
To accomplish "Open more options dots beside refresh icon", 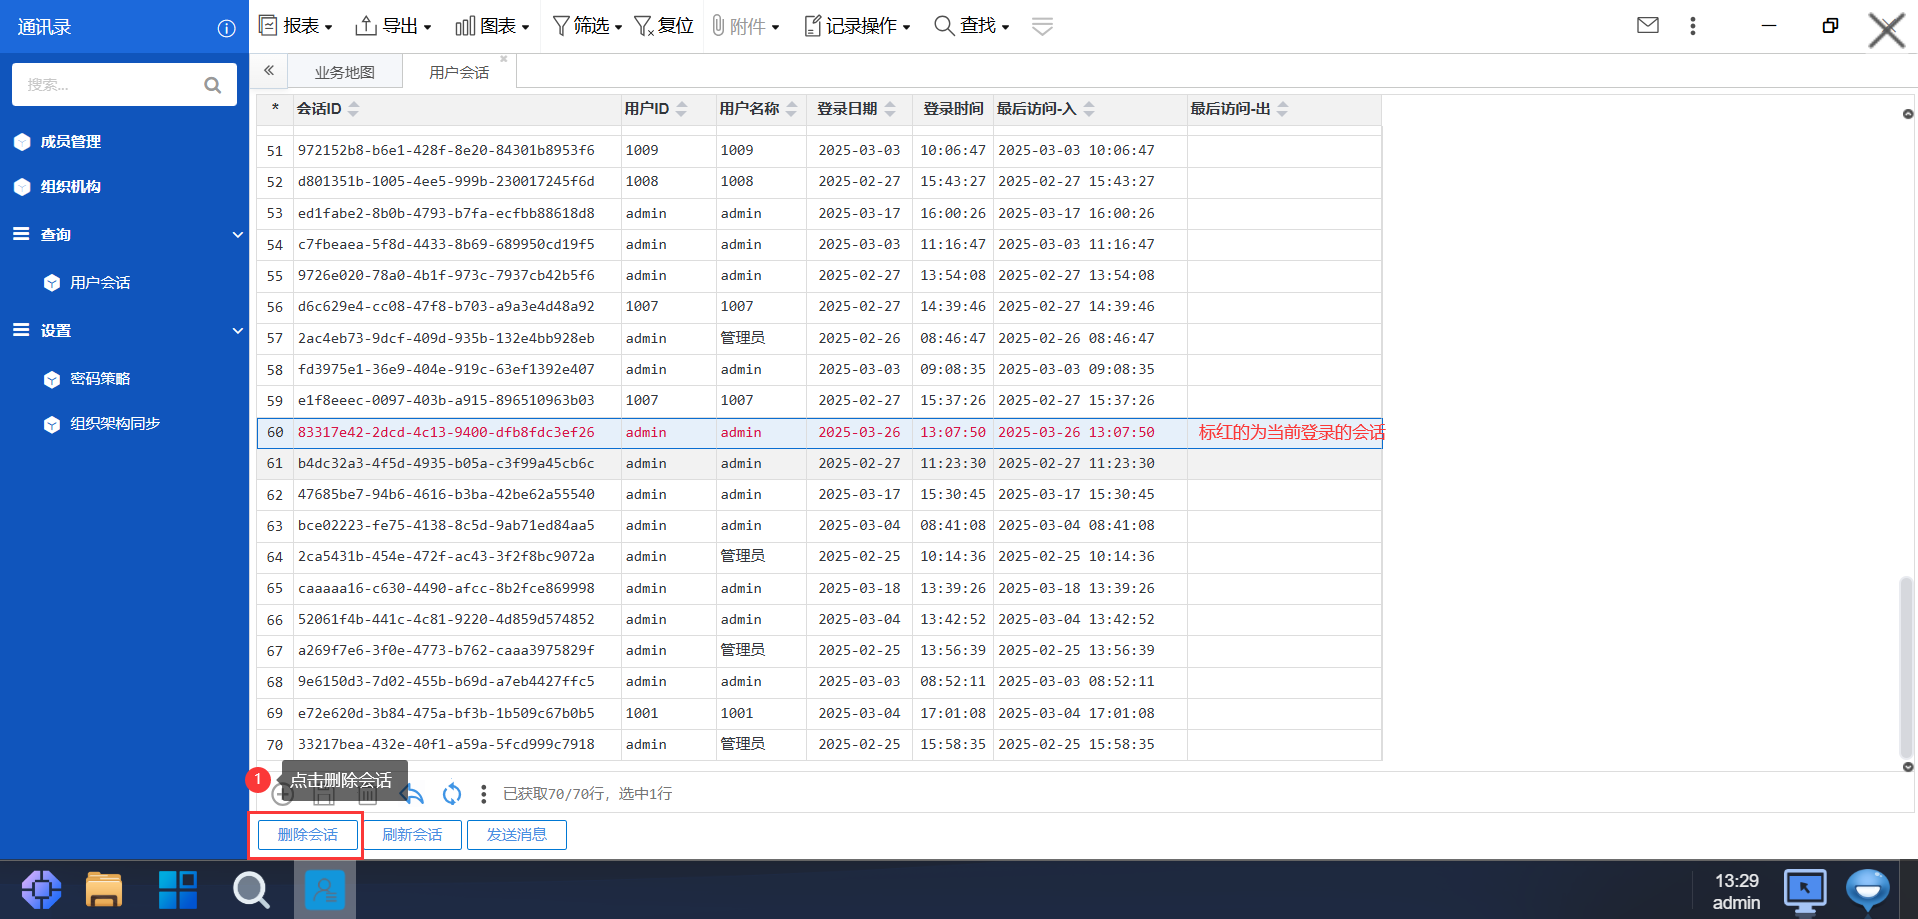I will tap(484, 794).
